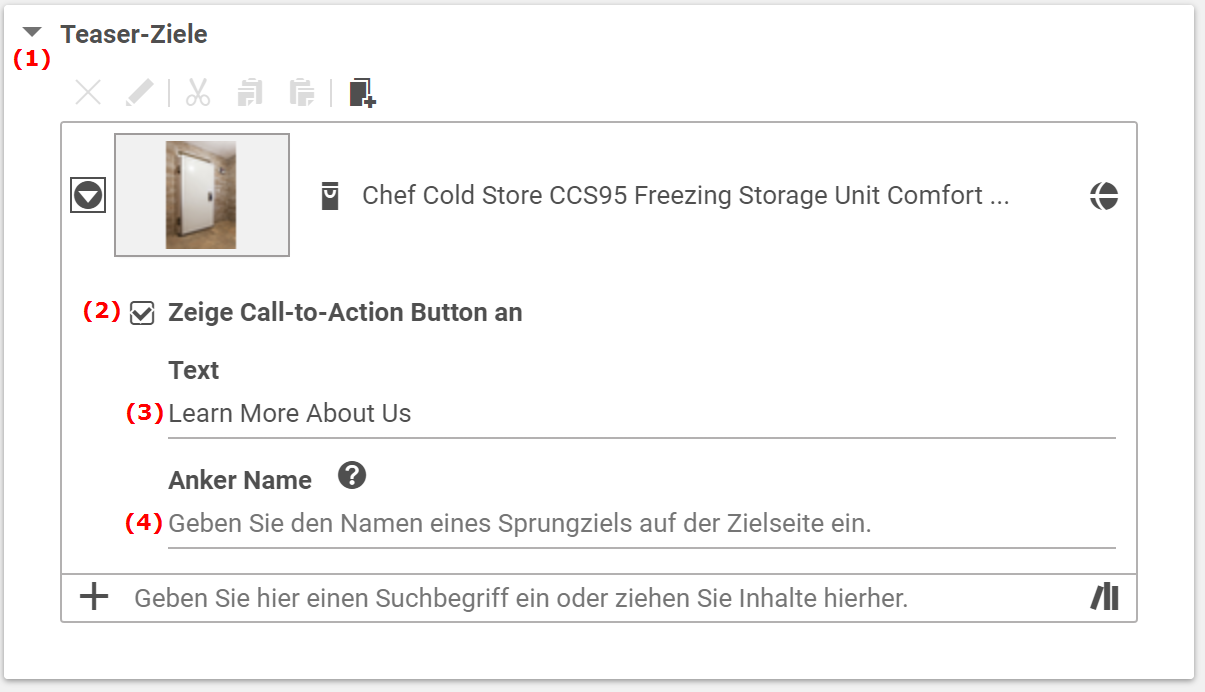Select the pencil edit icon in the toolbar
This screenshot has width=1205, height=692.
pyautogui.click(x=140, y=93)
